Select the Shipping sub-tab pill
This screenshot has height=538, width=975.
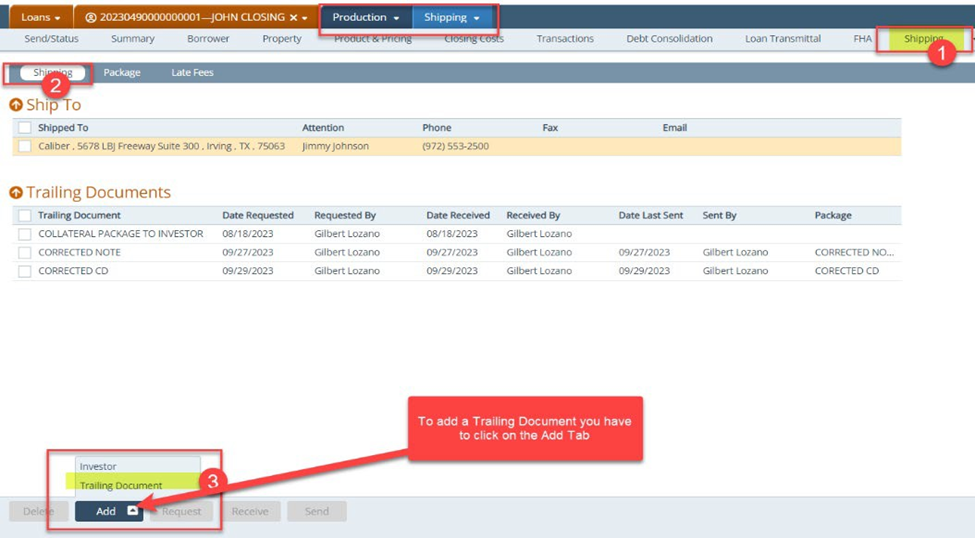(x=53, y=72)
